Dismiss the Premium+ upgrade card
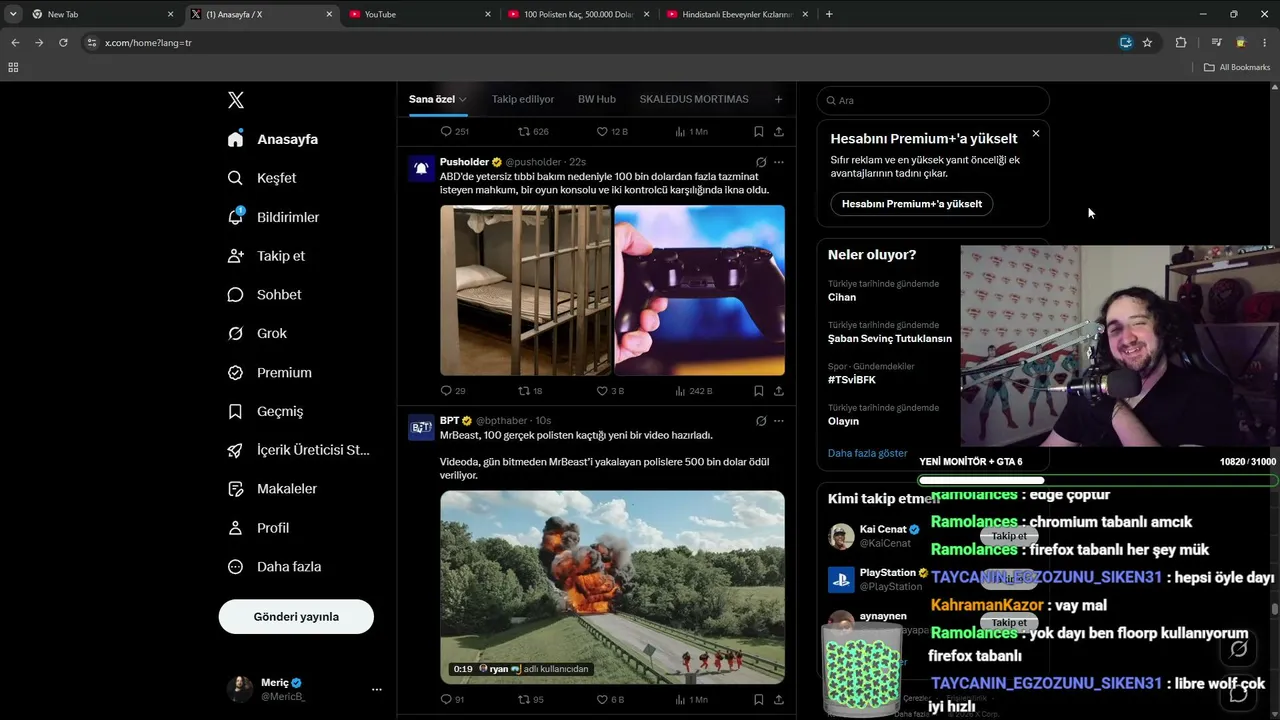The height and width of the screenshot is (720, 1280). point(1036,134)
